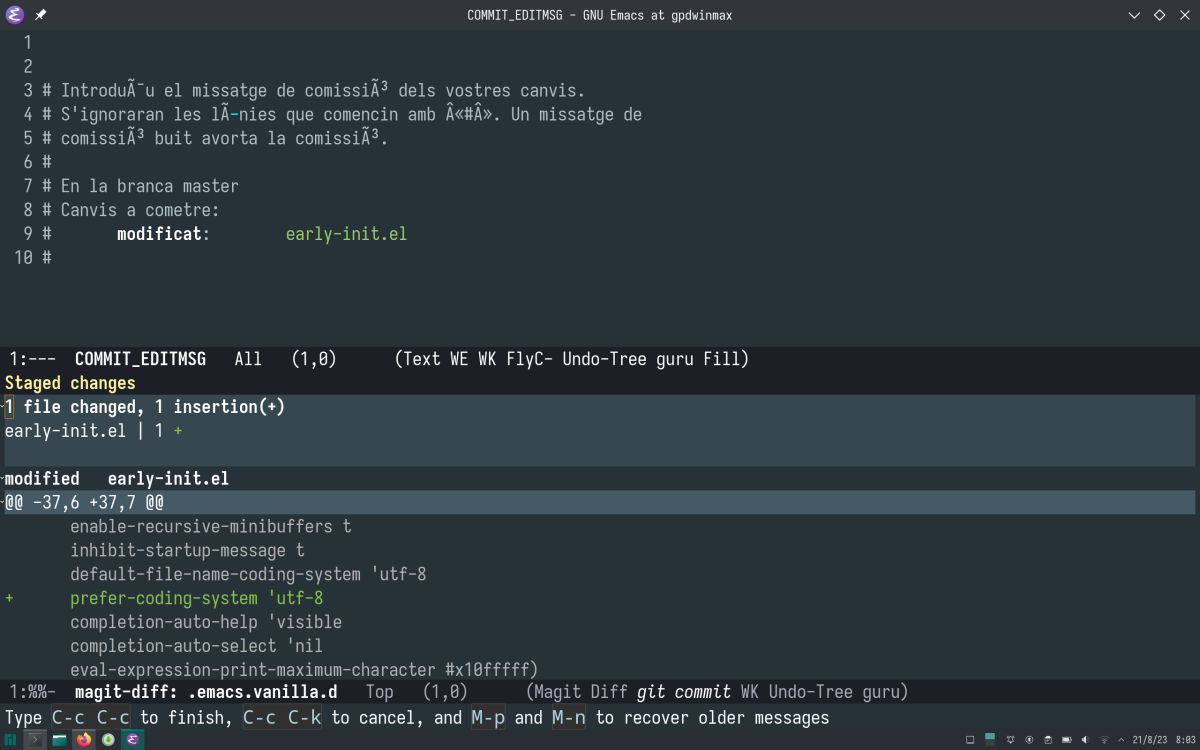
Task: Collapse the @@ -37,6 +37,7 @@ hunk header
Action: [84, 503]
